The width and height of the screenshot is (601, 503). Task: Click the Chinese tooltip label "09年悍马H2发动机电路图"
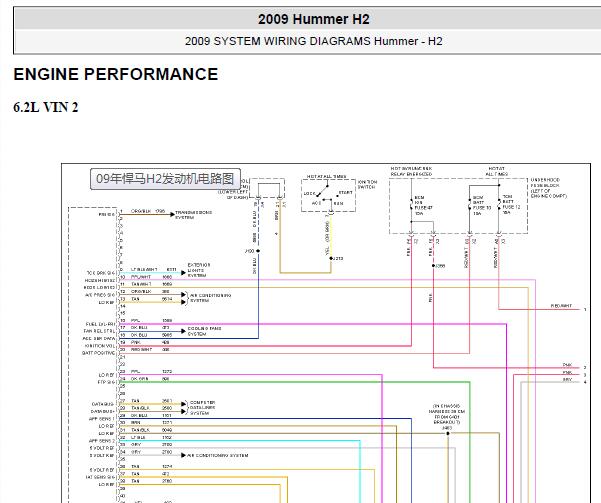pyautogui.click(x=165, y=179)
